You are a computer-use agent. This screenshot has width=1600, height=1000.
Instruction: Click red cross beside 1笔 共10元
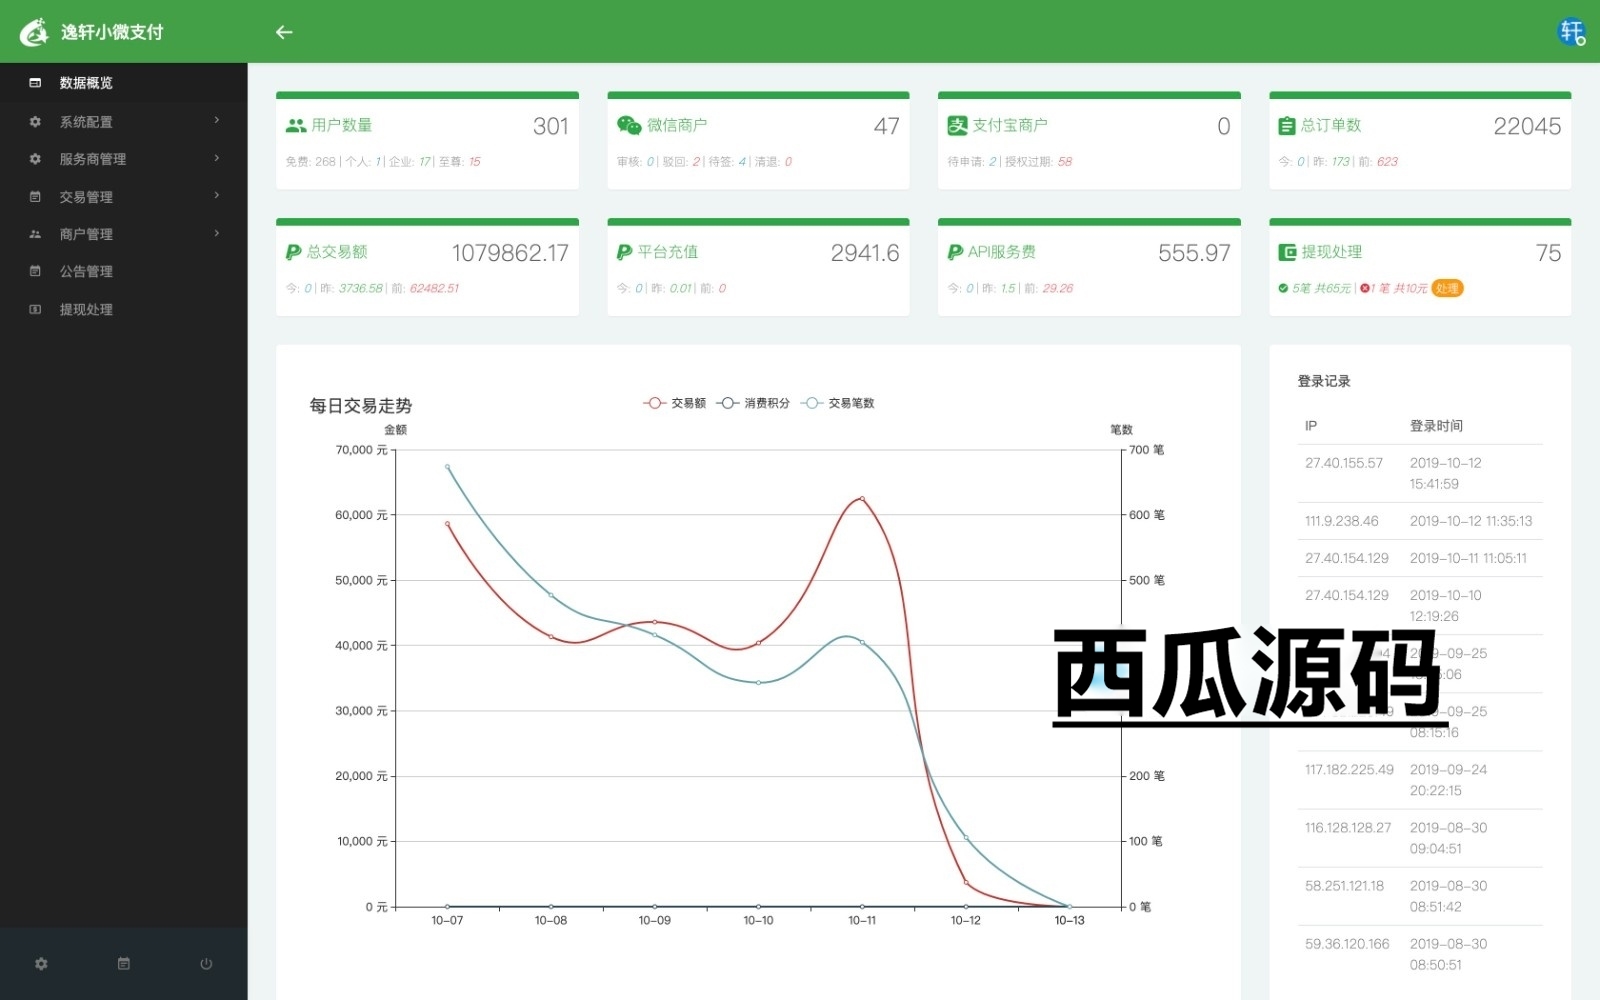pos(1365,288)
